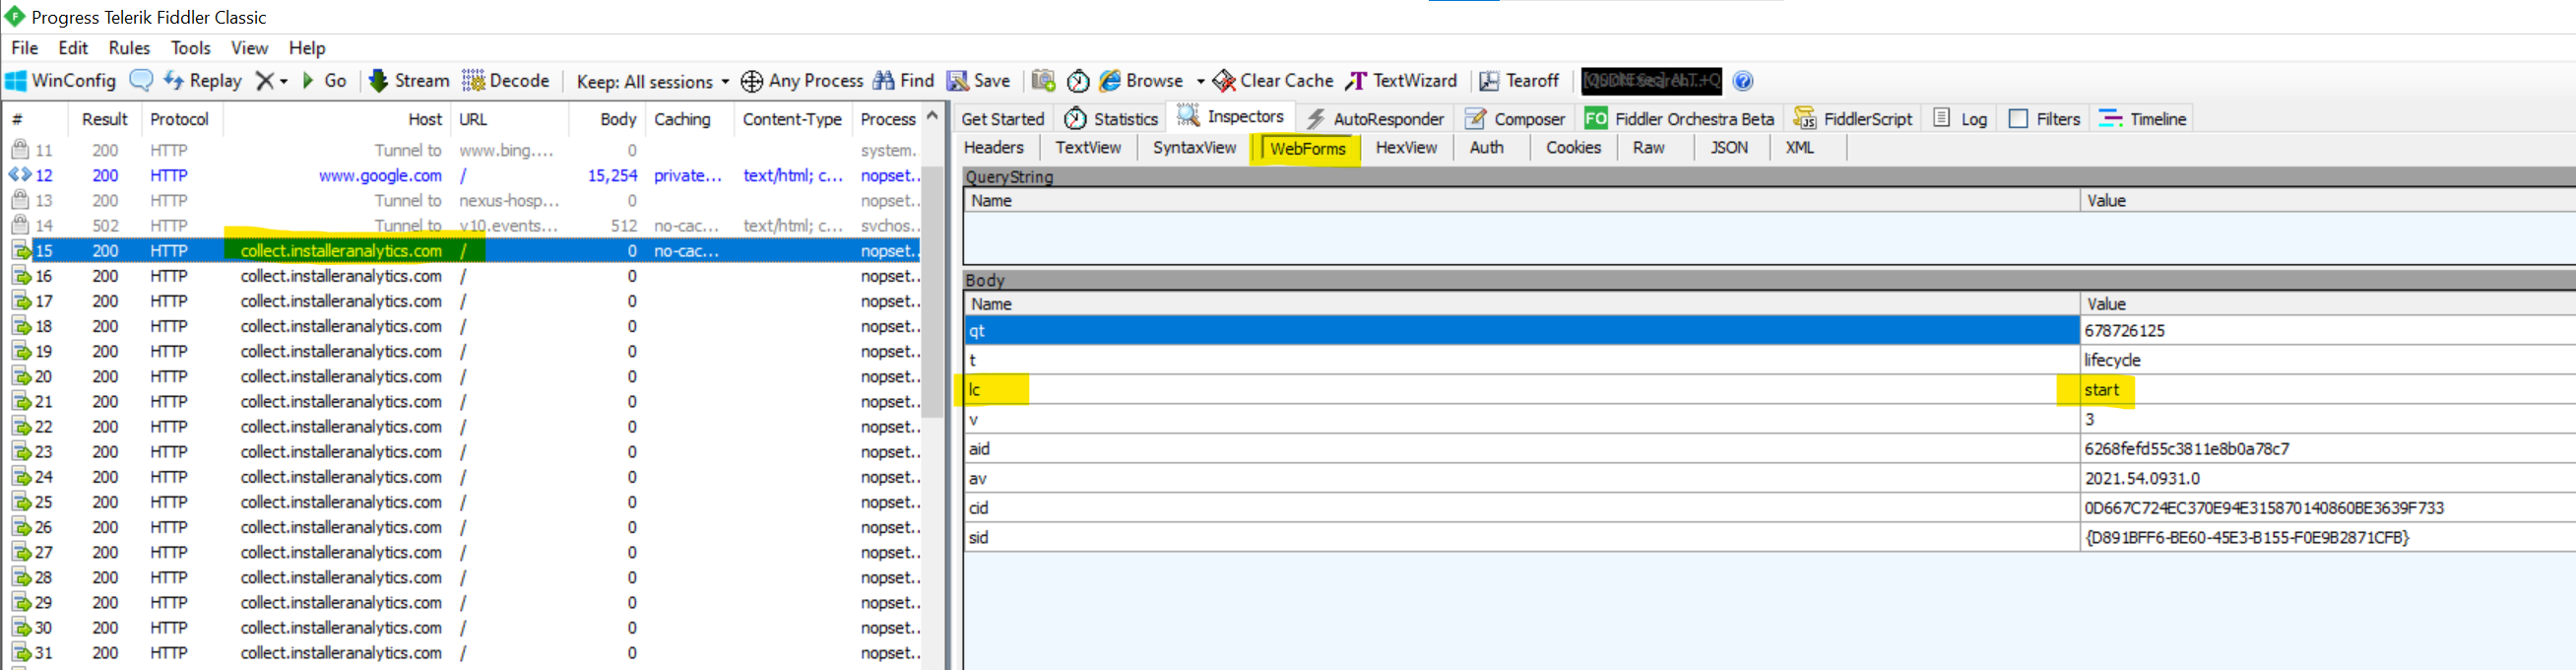The image size is (2576, 670).
Task: Select session 12 www.google.com row
Action: [380, 176]
